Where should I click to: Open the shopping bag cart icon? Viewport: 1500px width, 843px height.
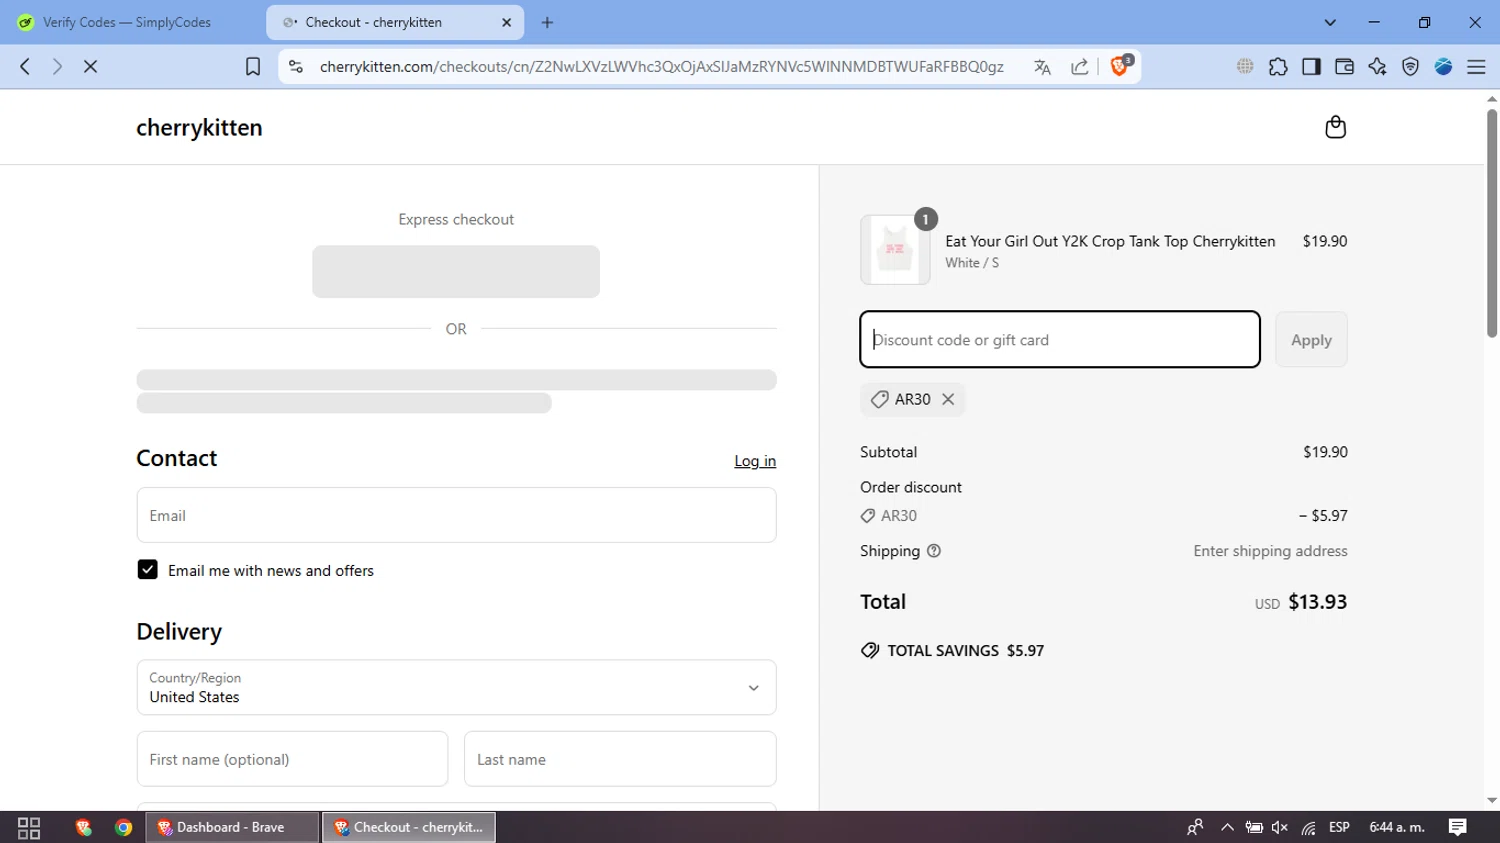[x=1335, y=127]
